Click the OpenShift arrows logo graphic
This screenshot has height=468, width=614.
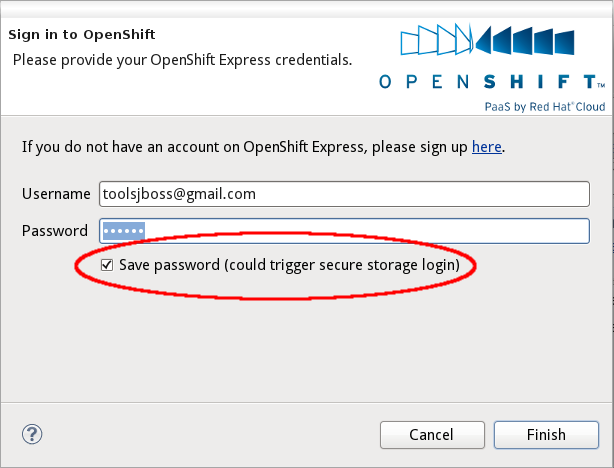[x=488, y=39]
